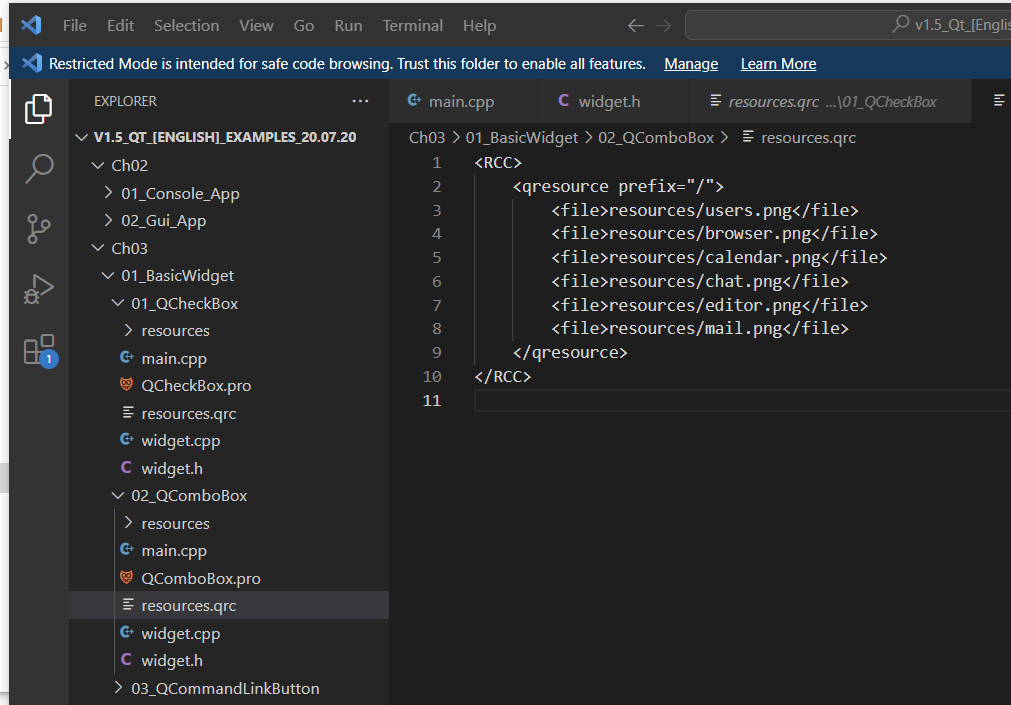
Task: Click the search magnifier in command center
Action: [x=900, y=25]
